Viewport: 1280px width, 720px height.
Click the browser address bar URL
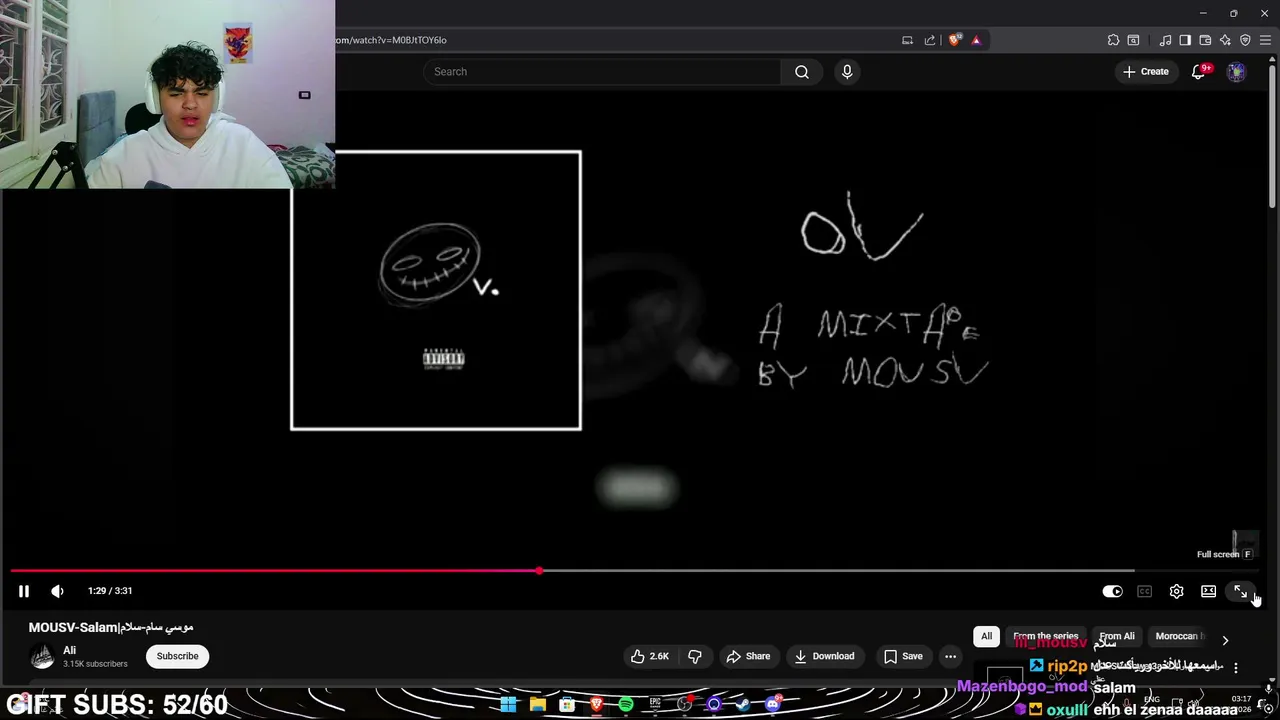pyautogui.click(x=390, y=40)
